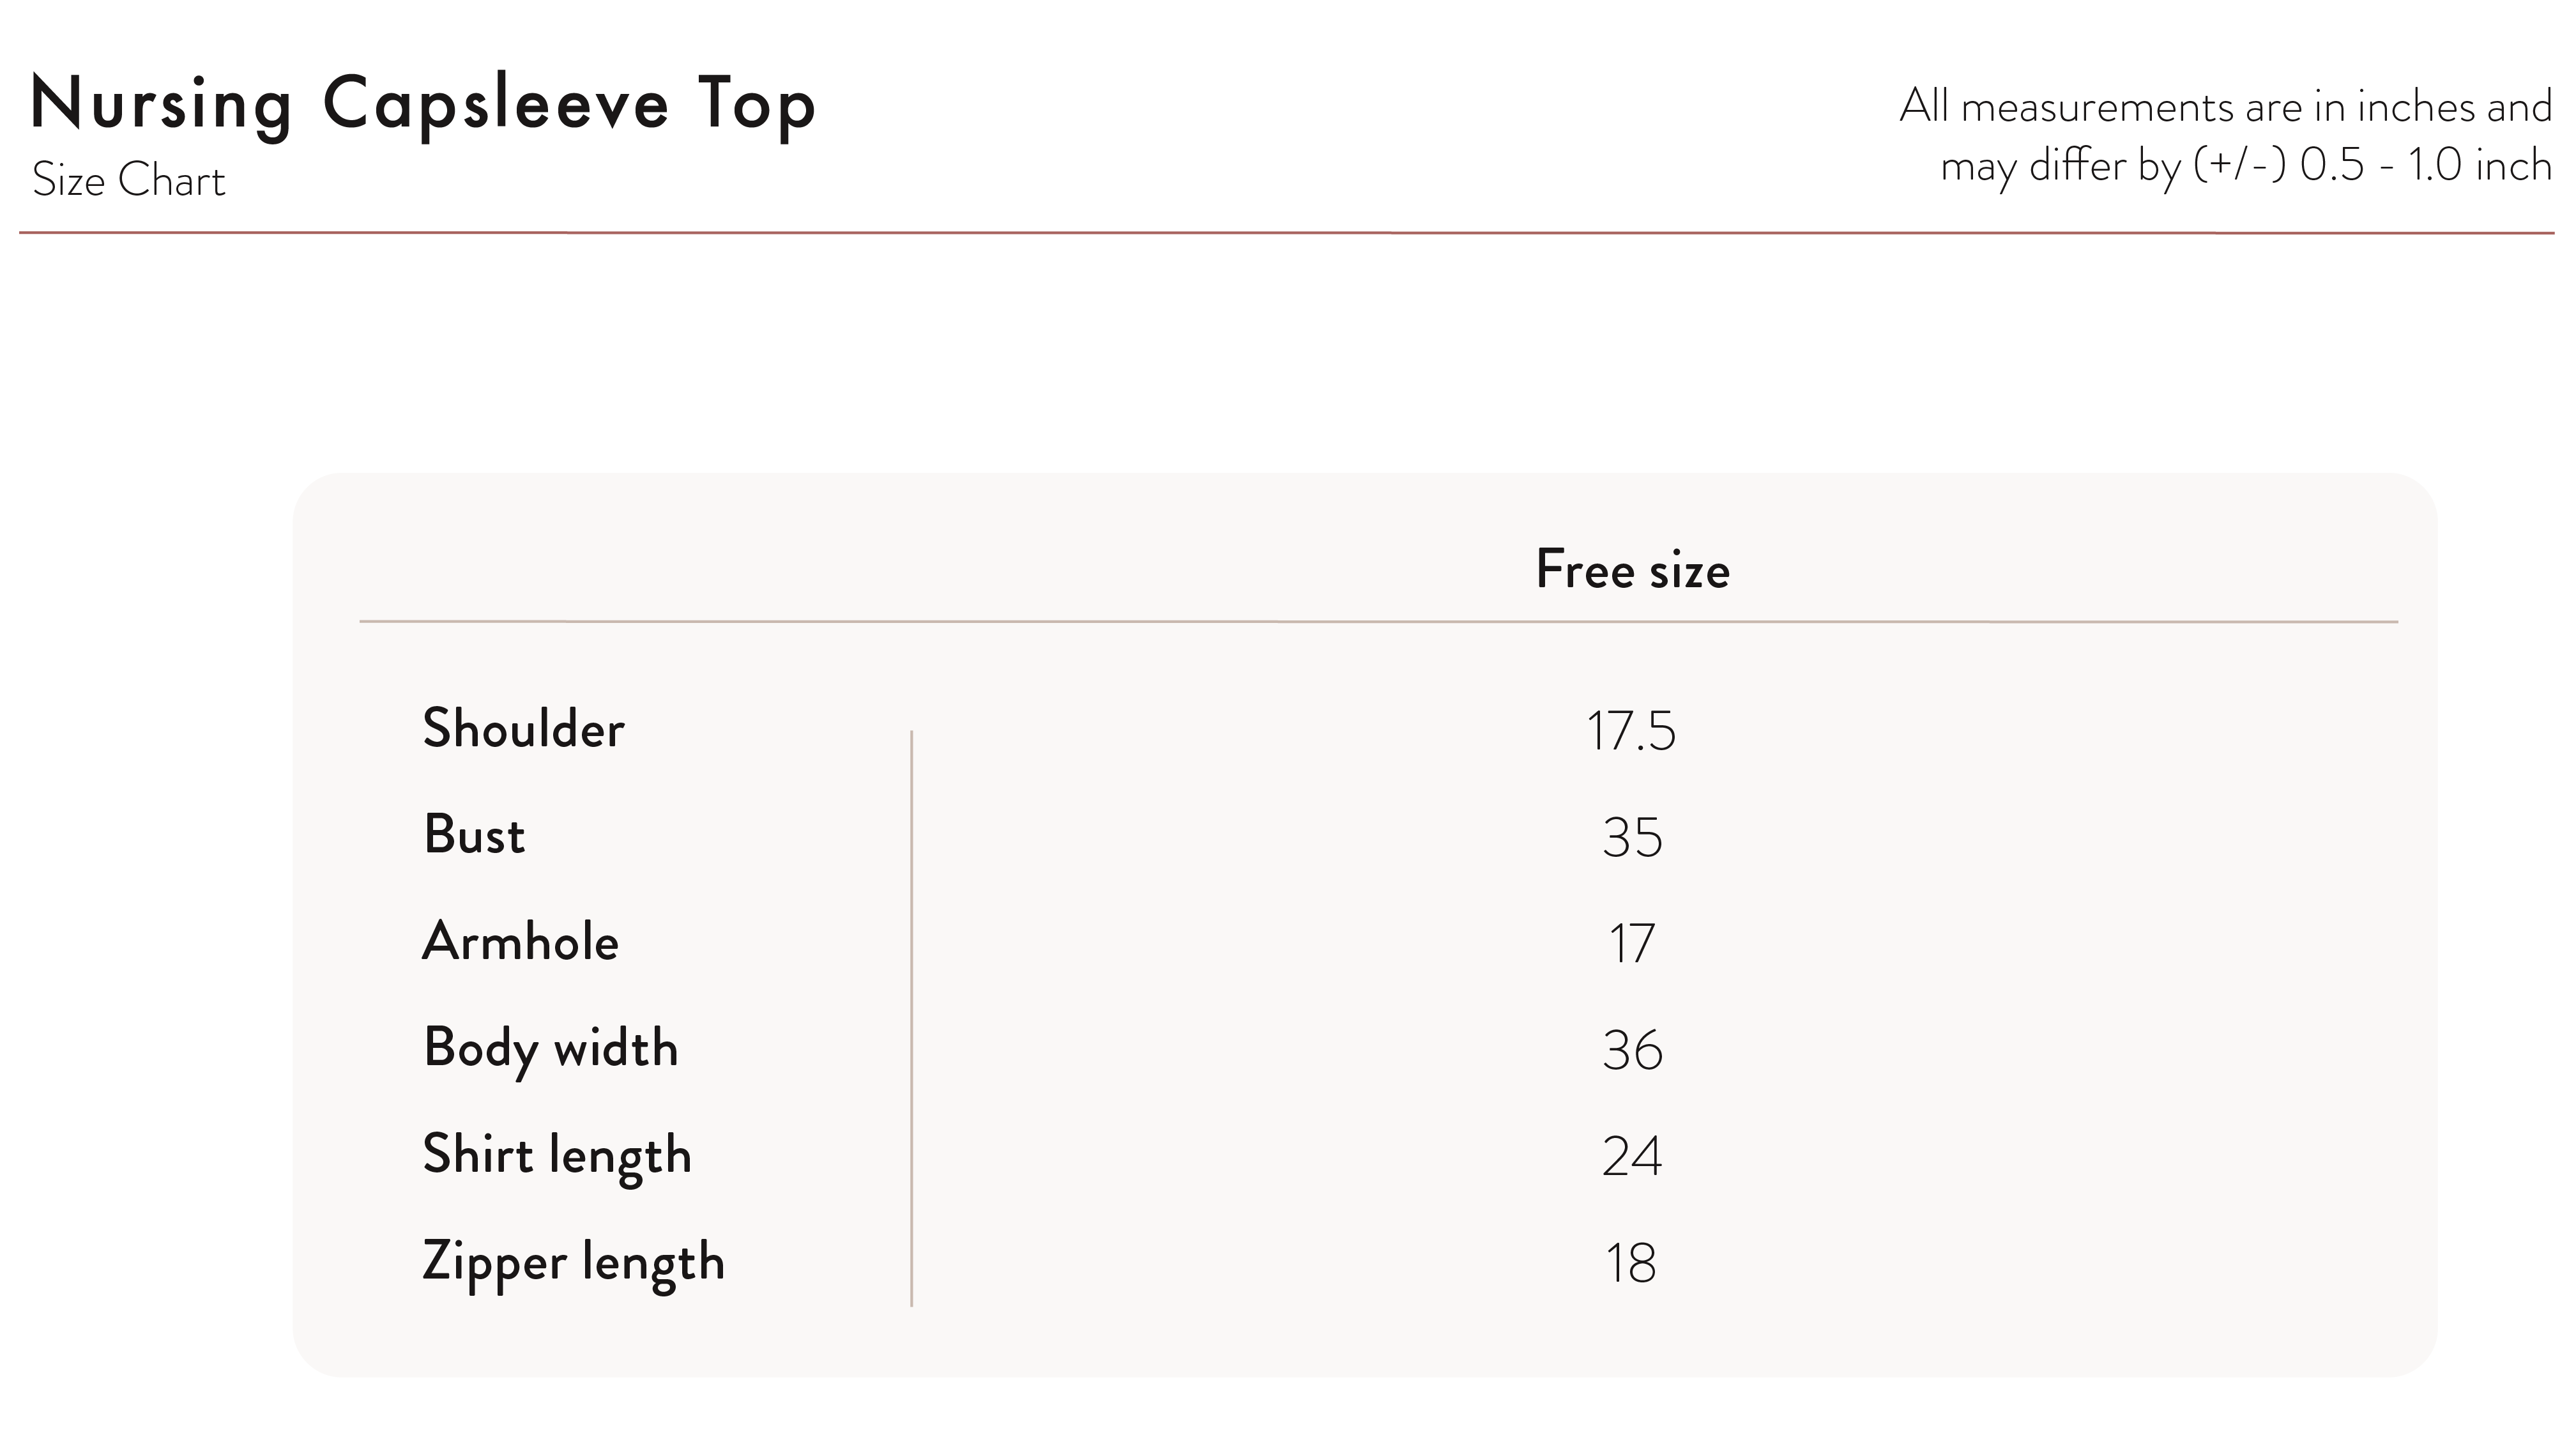Select the Armhole row label

[x=520, y=942]
